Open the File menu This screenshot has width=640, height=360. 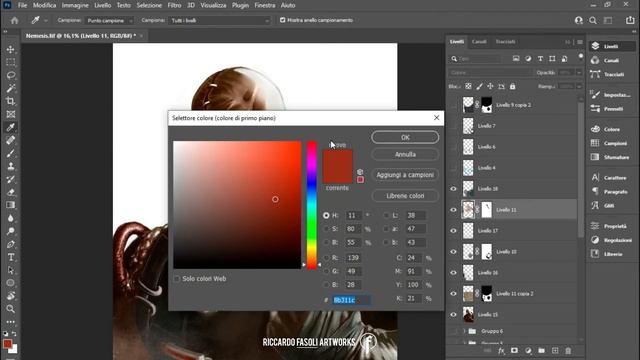pyautogui.click(x=22, y=5)
